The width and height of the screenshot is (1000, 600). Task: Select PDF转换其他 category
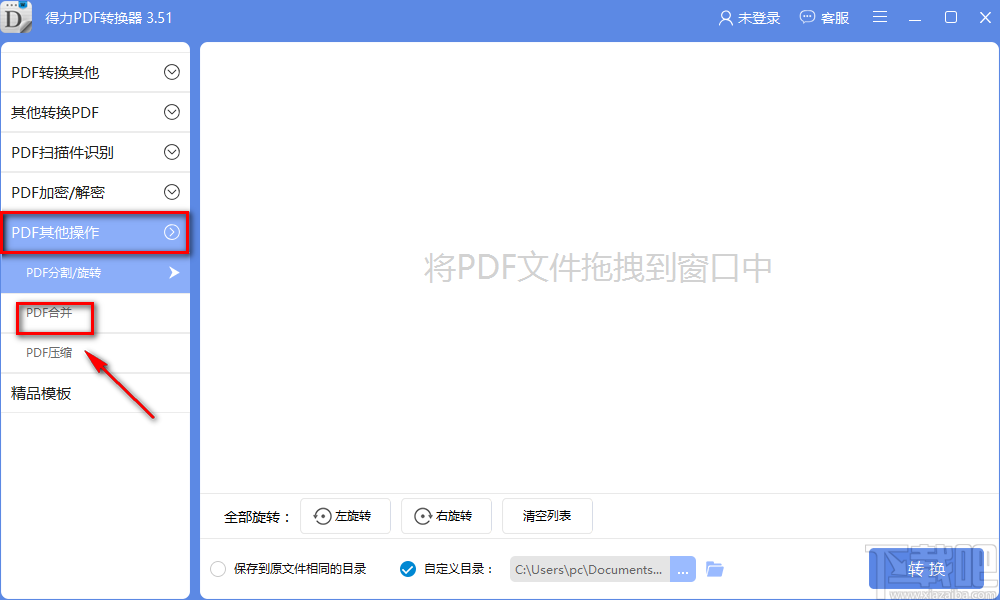pos(96,72)
